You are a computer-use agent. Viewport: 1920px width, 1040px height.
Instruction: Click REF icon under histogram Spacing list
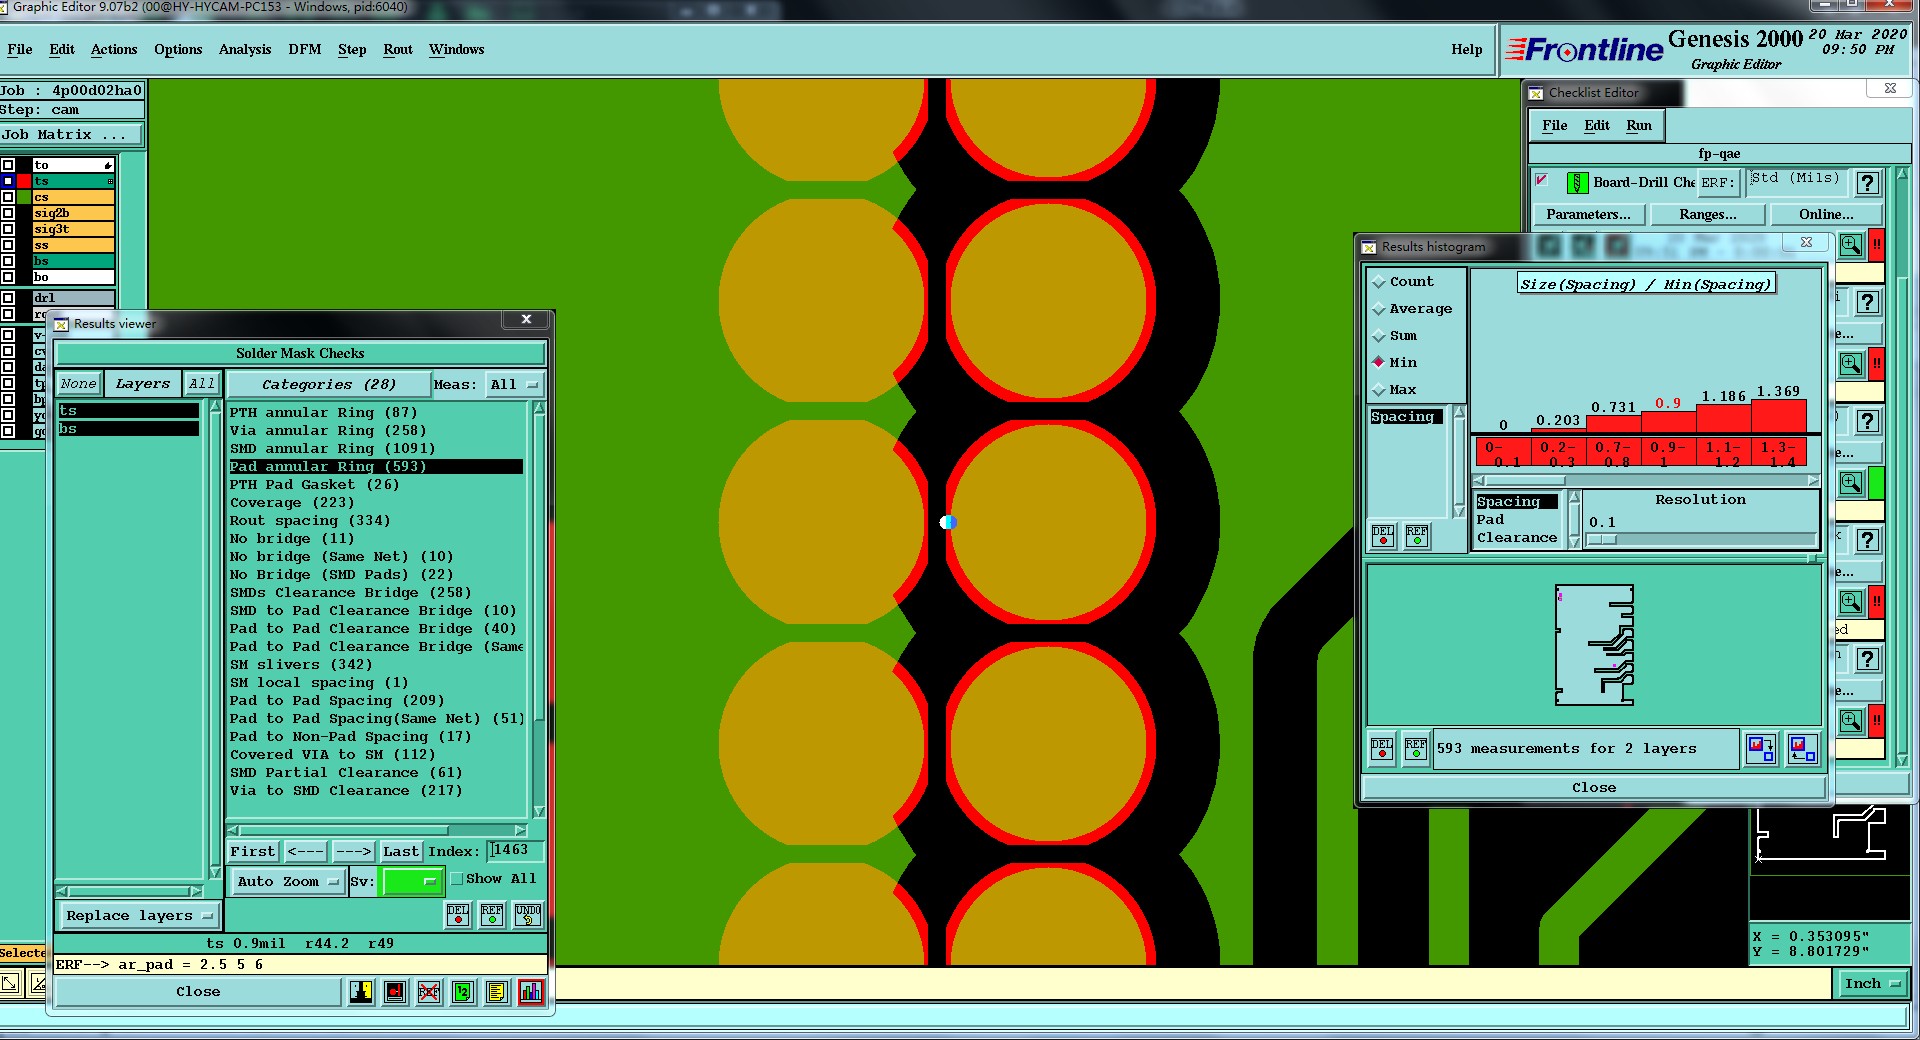(x=1417, y=535)
